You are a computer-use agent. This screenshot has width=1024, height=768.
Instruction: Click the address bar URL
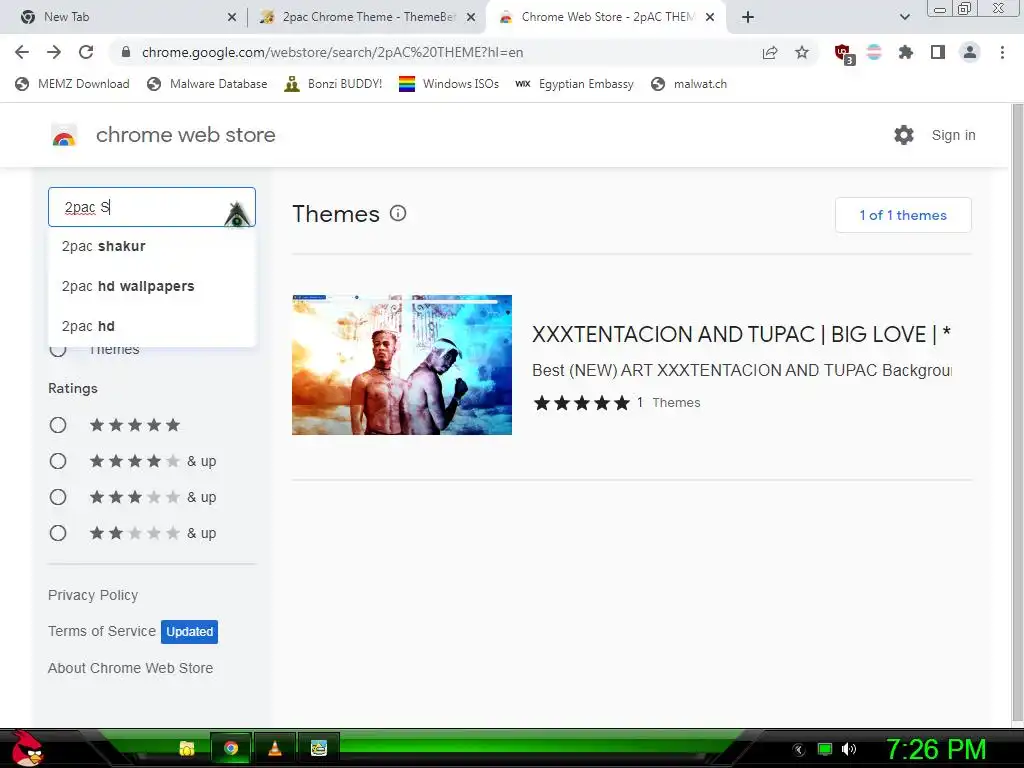[332, 52]
